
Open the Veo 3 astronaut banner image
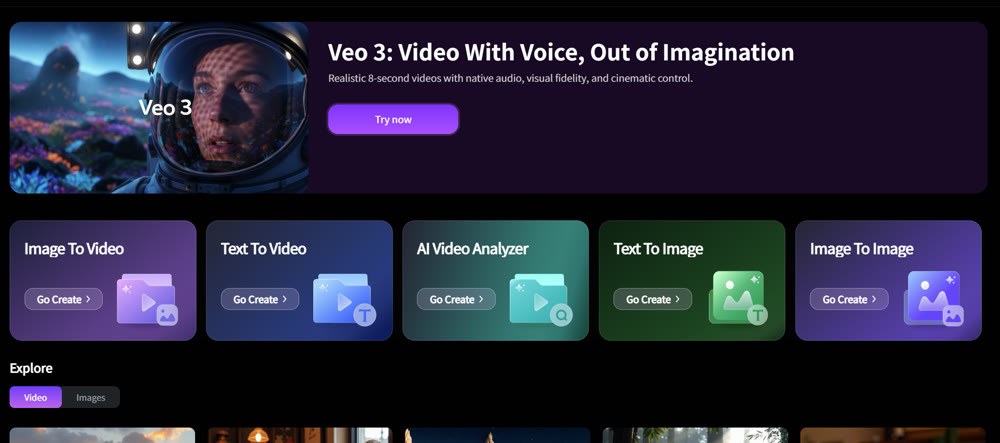159,108
